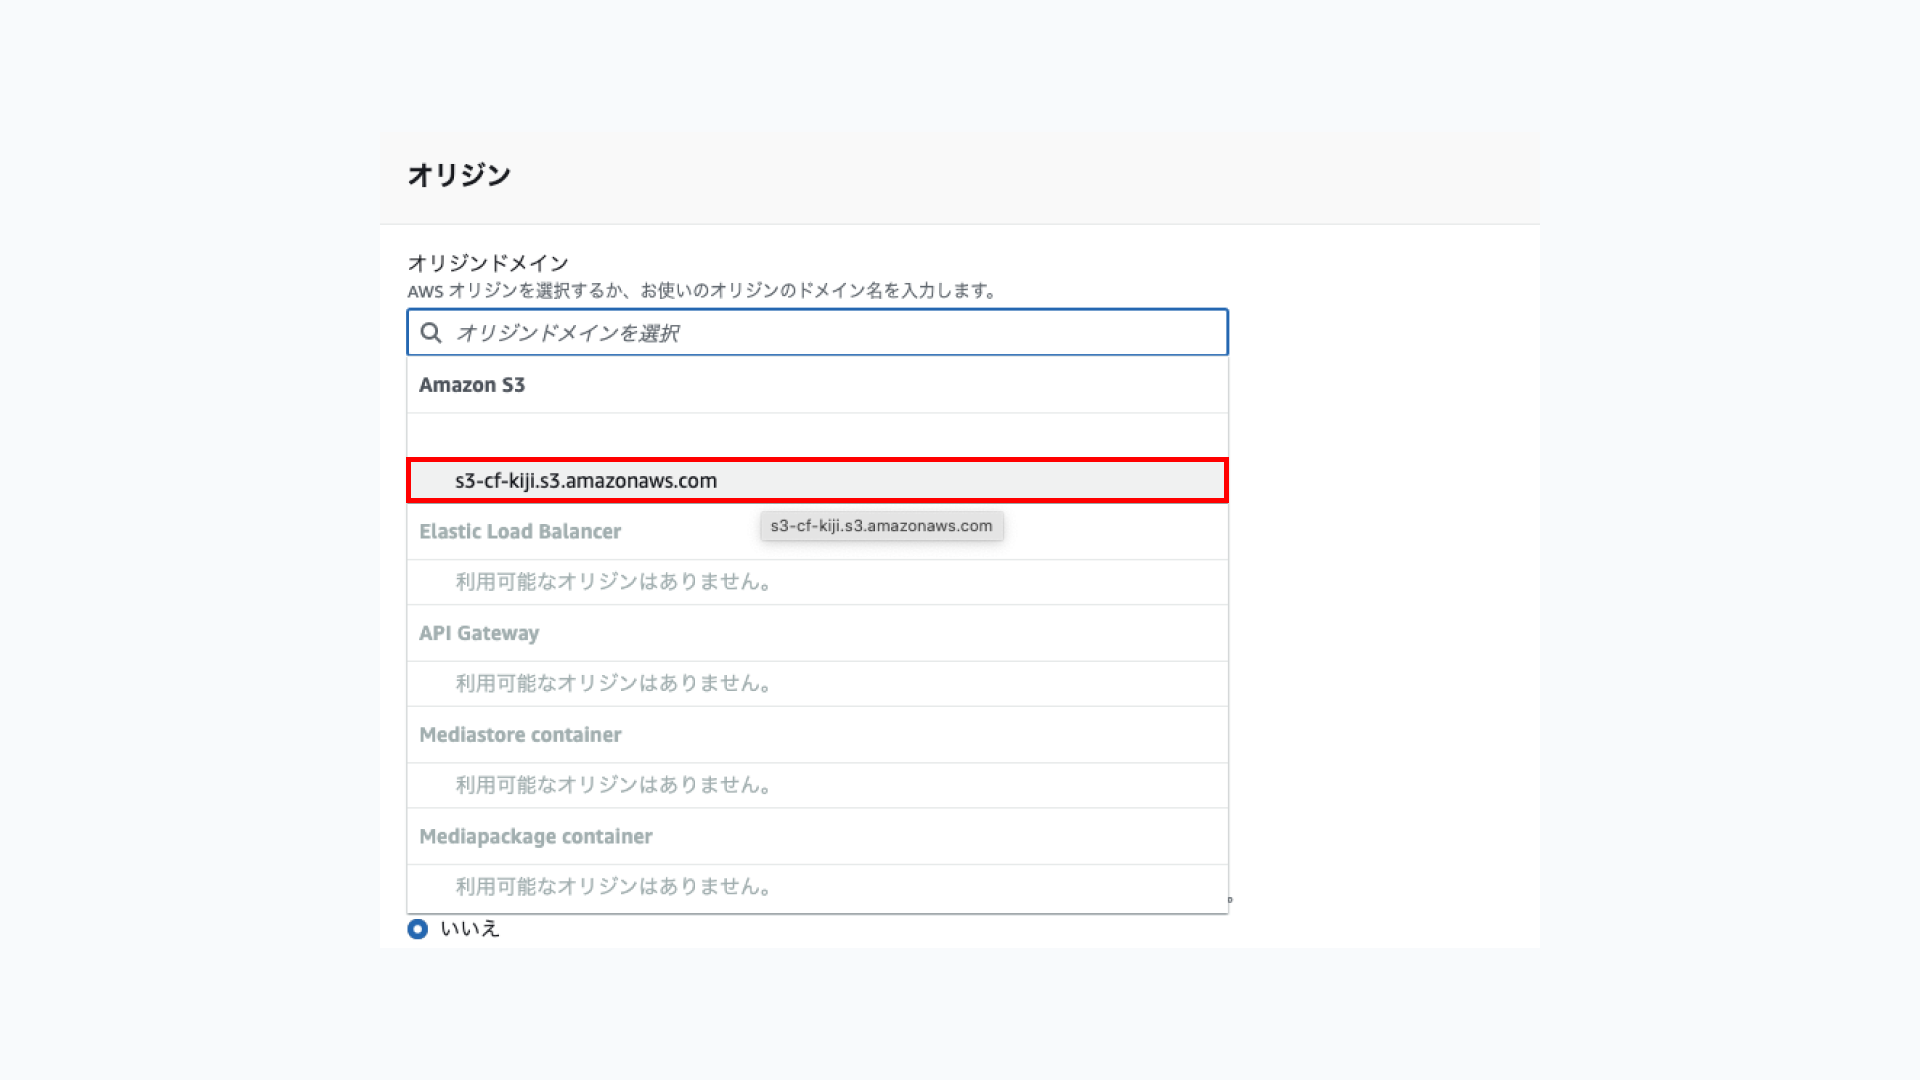1920x1080 pixels.
Task: Click the オリジンドメイン field label
Action: (488, 263)
